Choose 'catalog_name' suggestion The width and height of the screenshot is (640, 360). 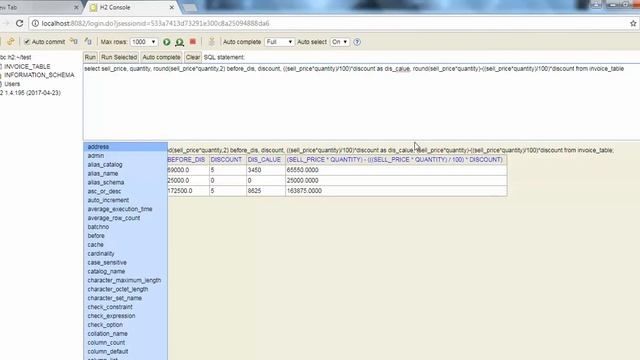click(126, 271)
